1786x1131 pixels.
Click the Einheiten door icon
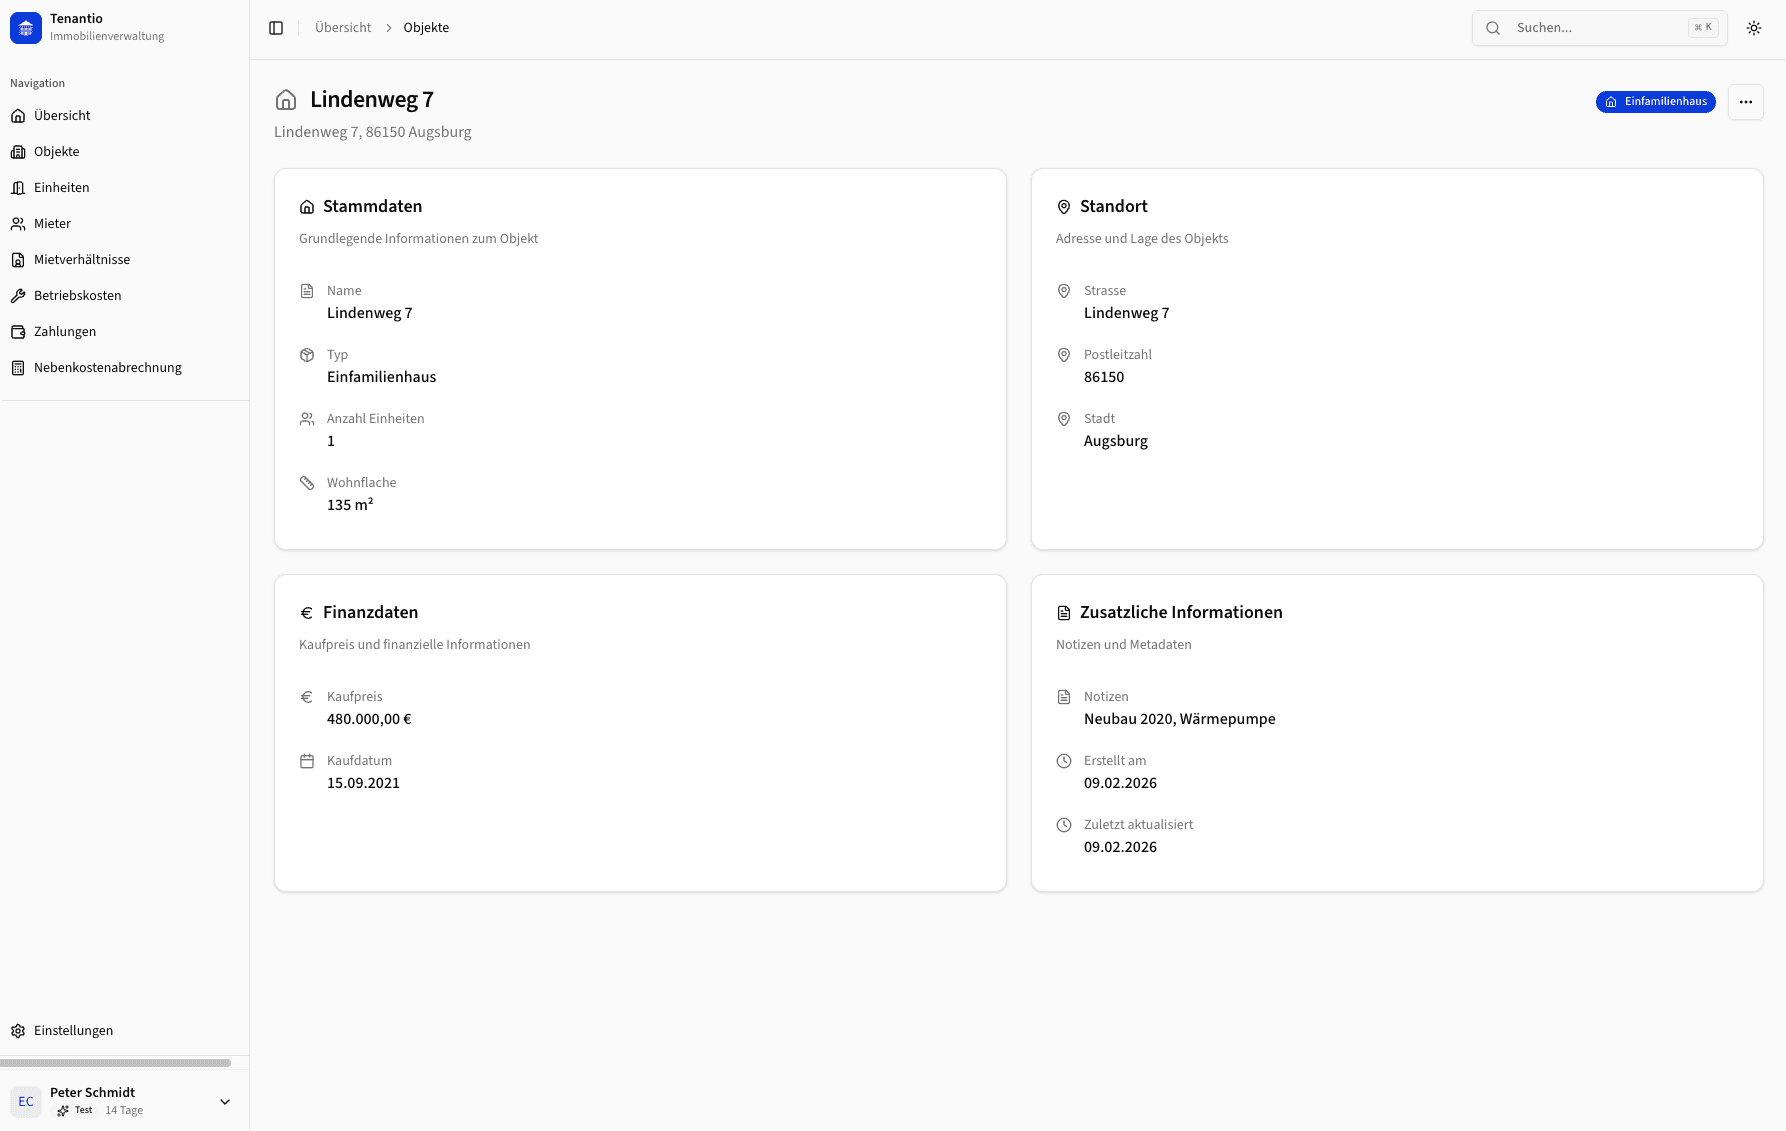pyautogui.click(x=18, y=188)
